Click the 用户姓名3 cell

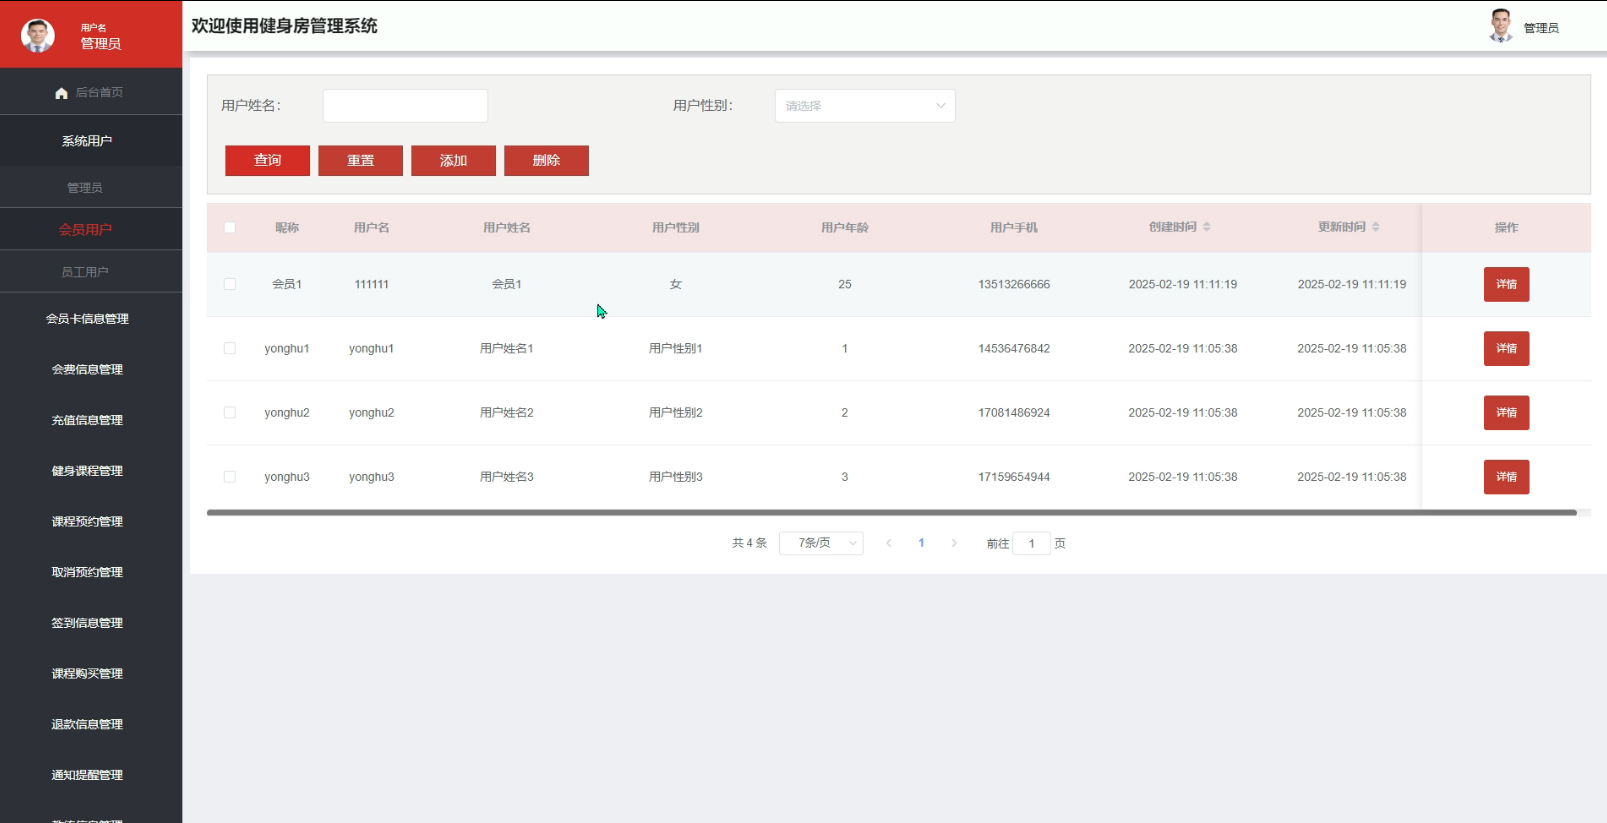507,477
